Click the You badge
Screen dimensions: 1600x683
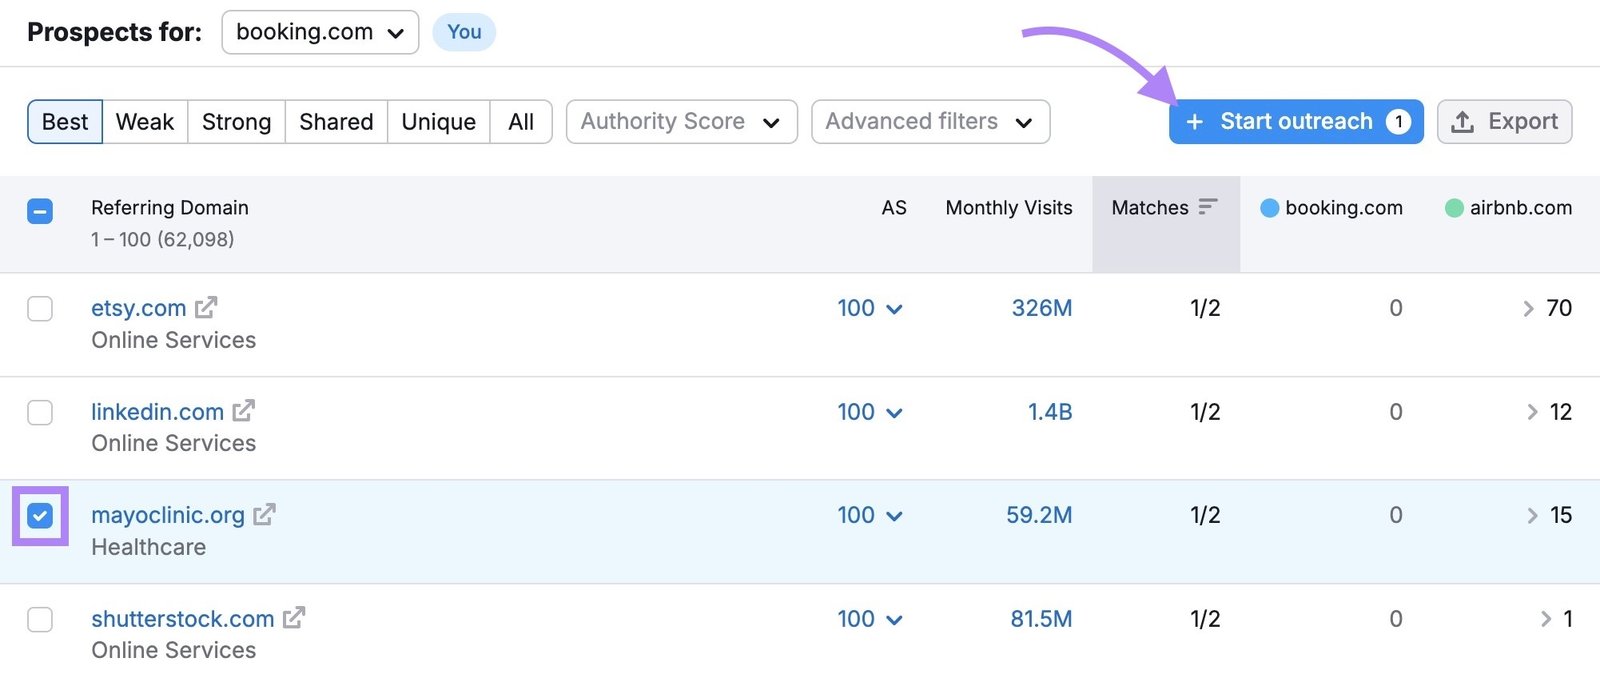click(x=464, y=32)
